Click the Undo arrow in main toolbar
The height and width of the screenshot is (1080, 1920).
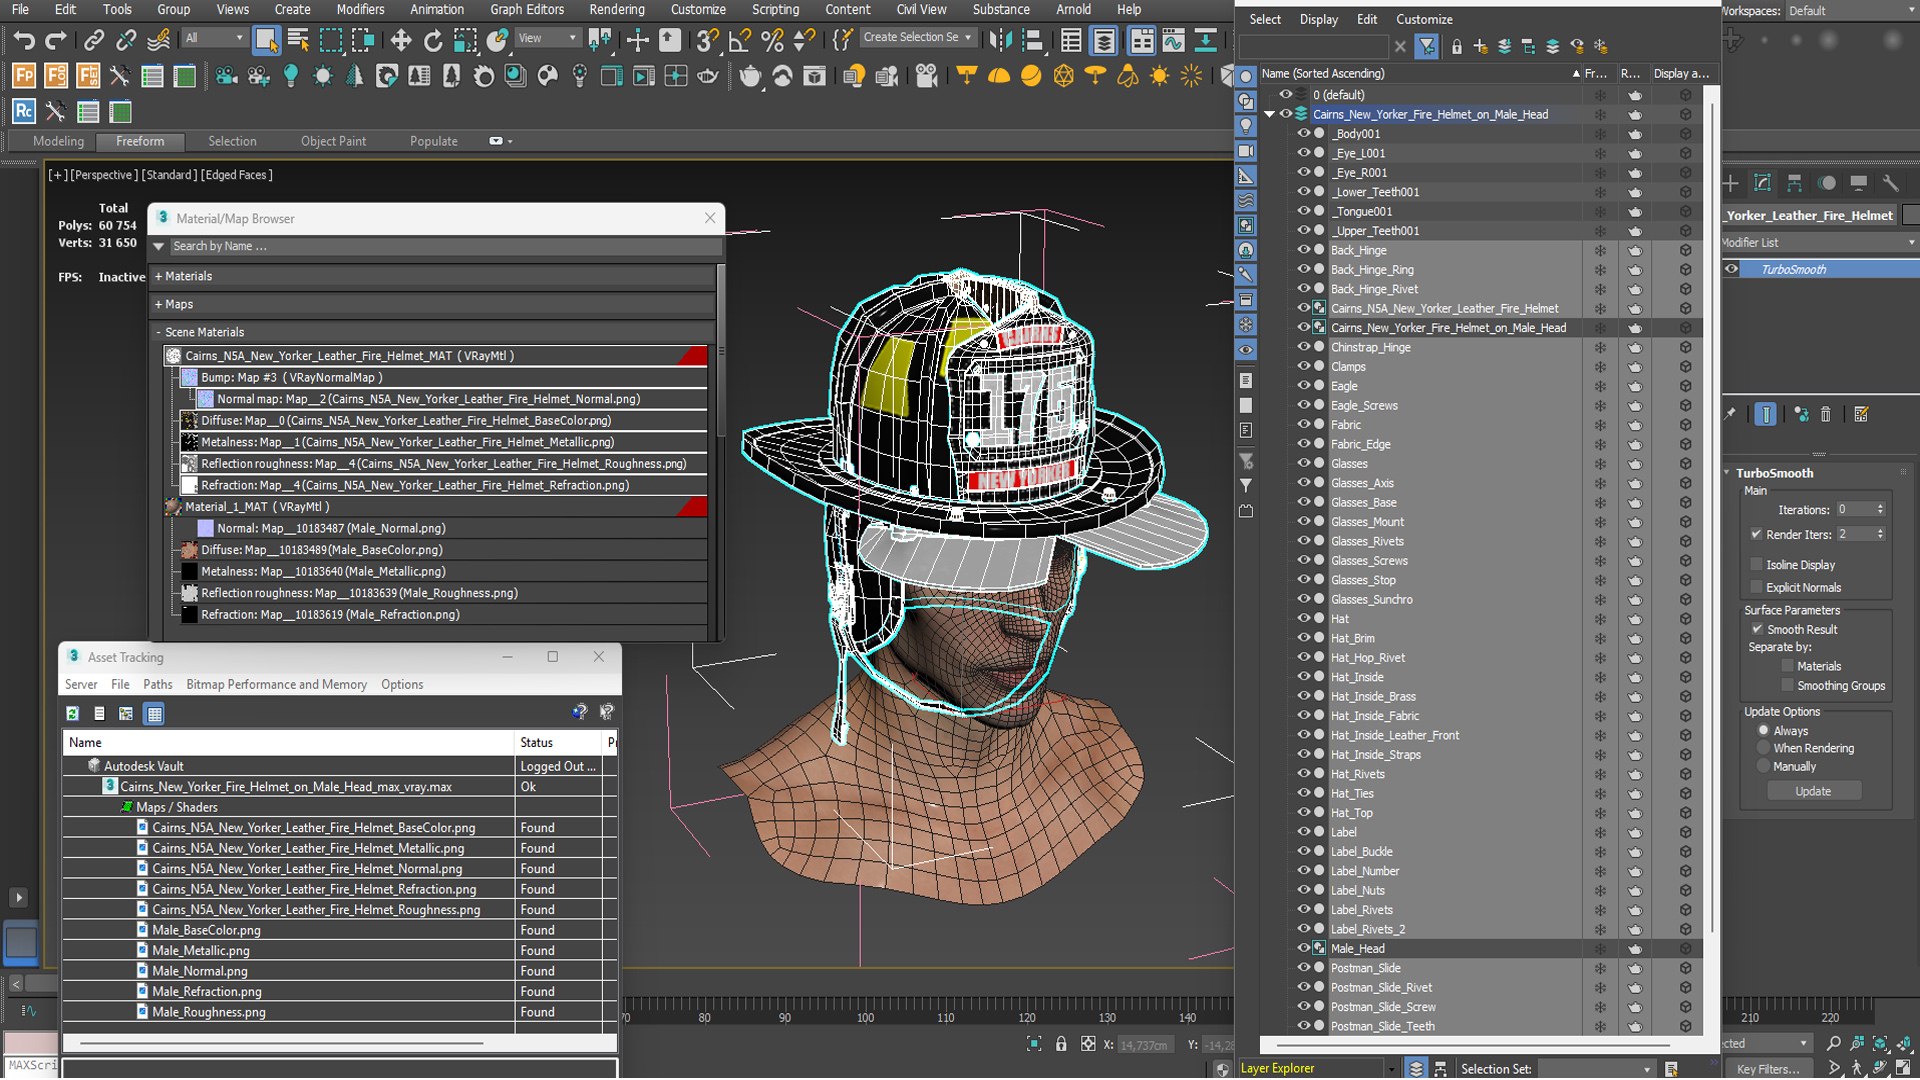click(x=23, y=40)
